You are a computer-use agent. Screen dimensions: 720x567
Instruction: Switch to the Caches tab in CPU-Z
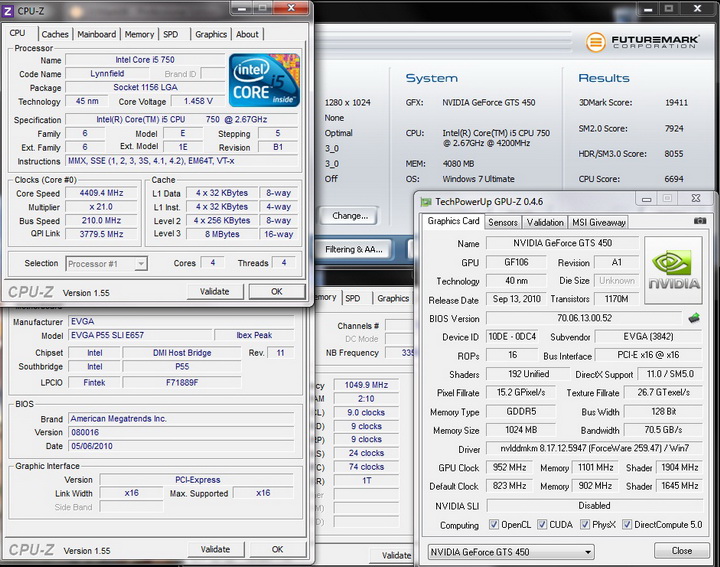click(55, 34)
